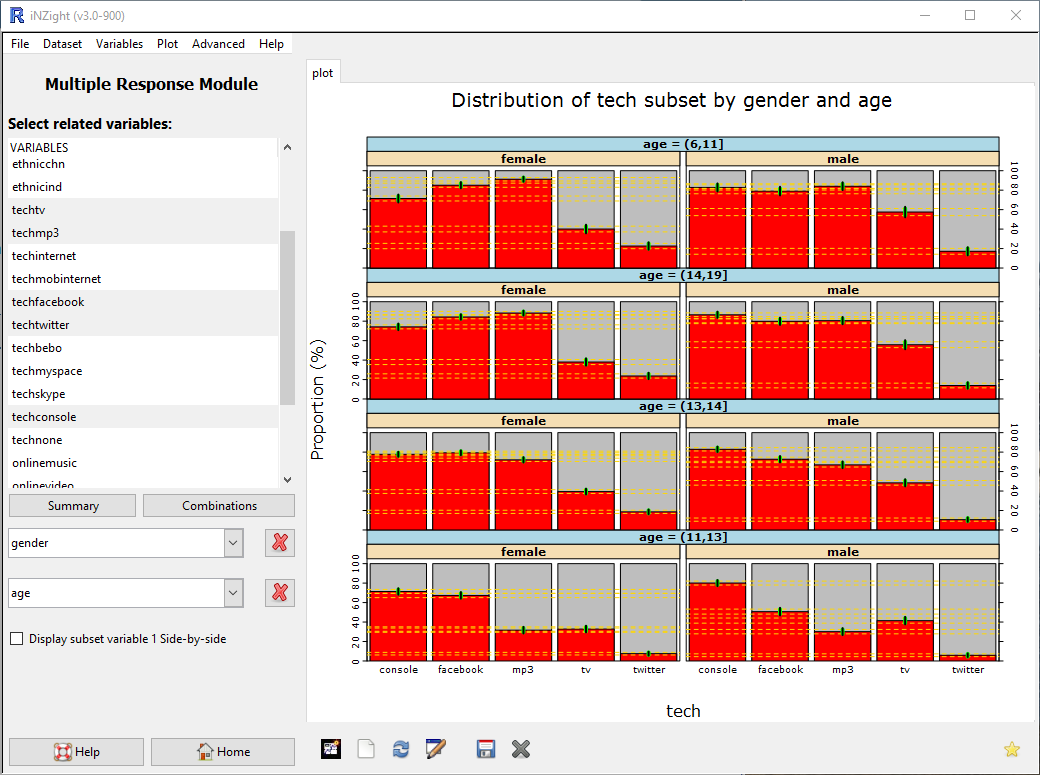Open the Advanced menu
Image resolution: width=1040 pixels, height=775 pixels.
pos(218,43)
